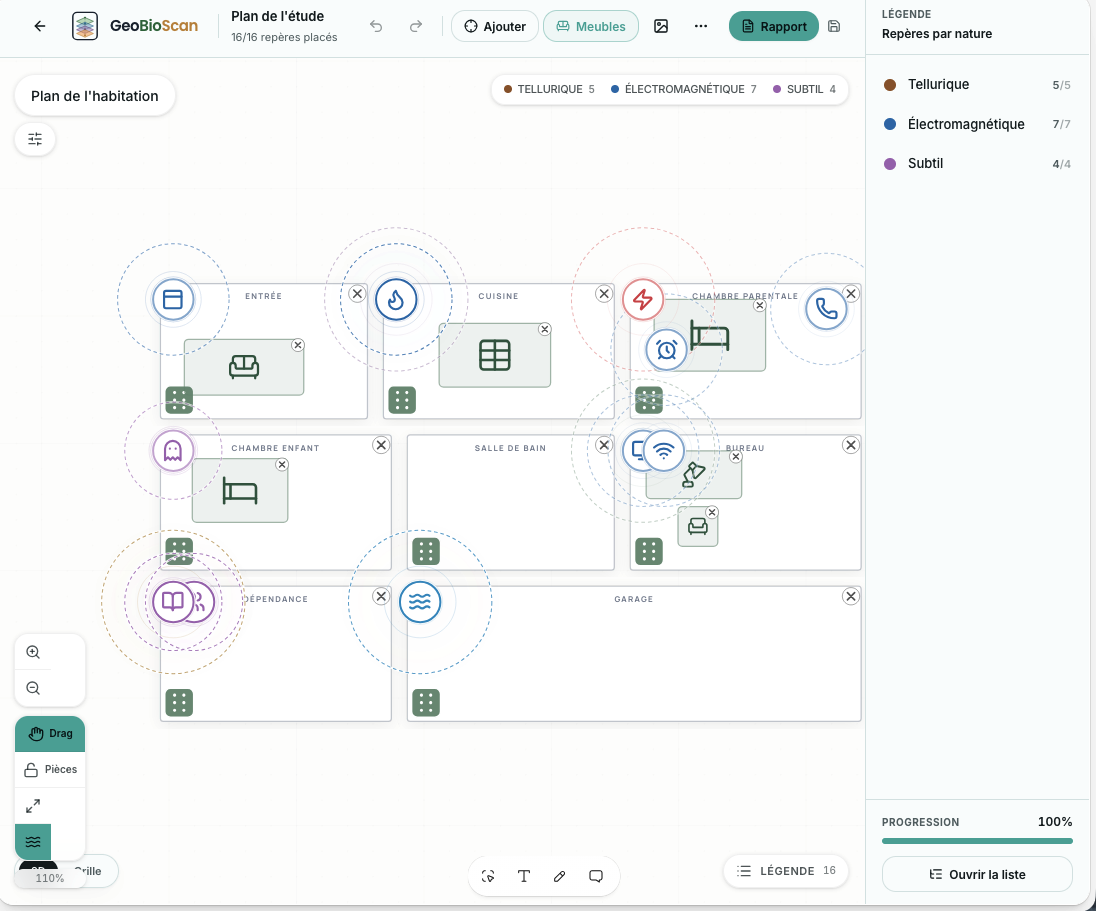Select the red lightning bolt marker
Image resolution: width=1096 pixels, height=911 pixels.
(x=643, y=299)
